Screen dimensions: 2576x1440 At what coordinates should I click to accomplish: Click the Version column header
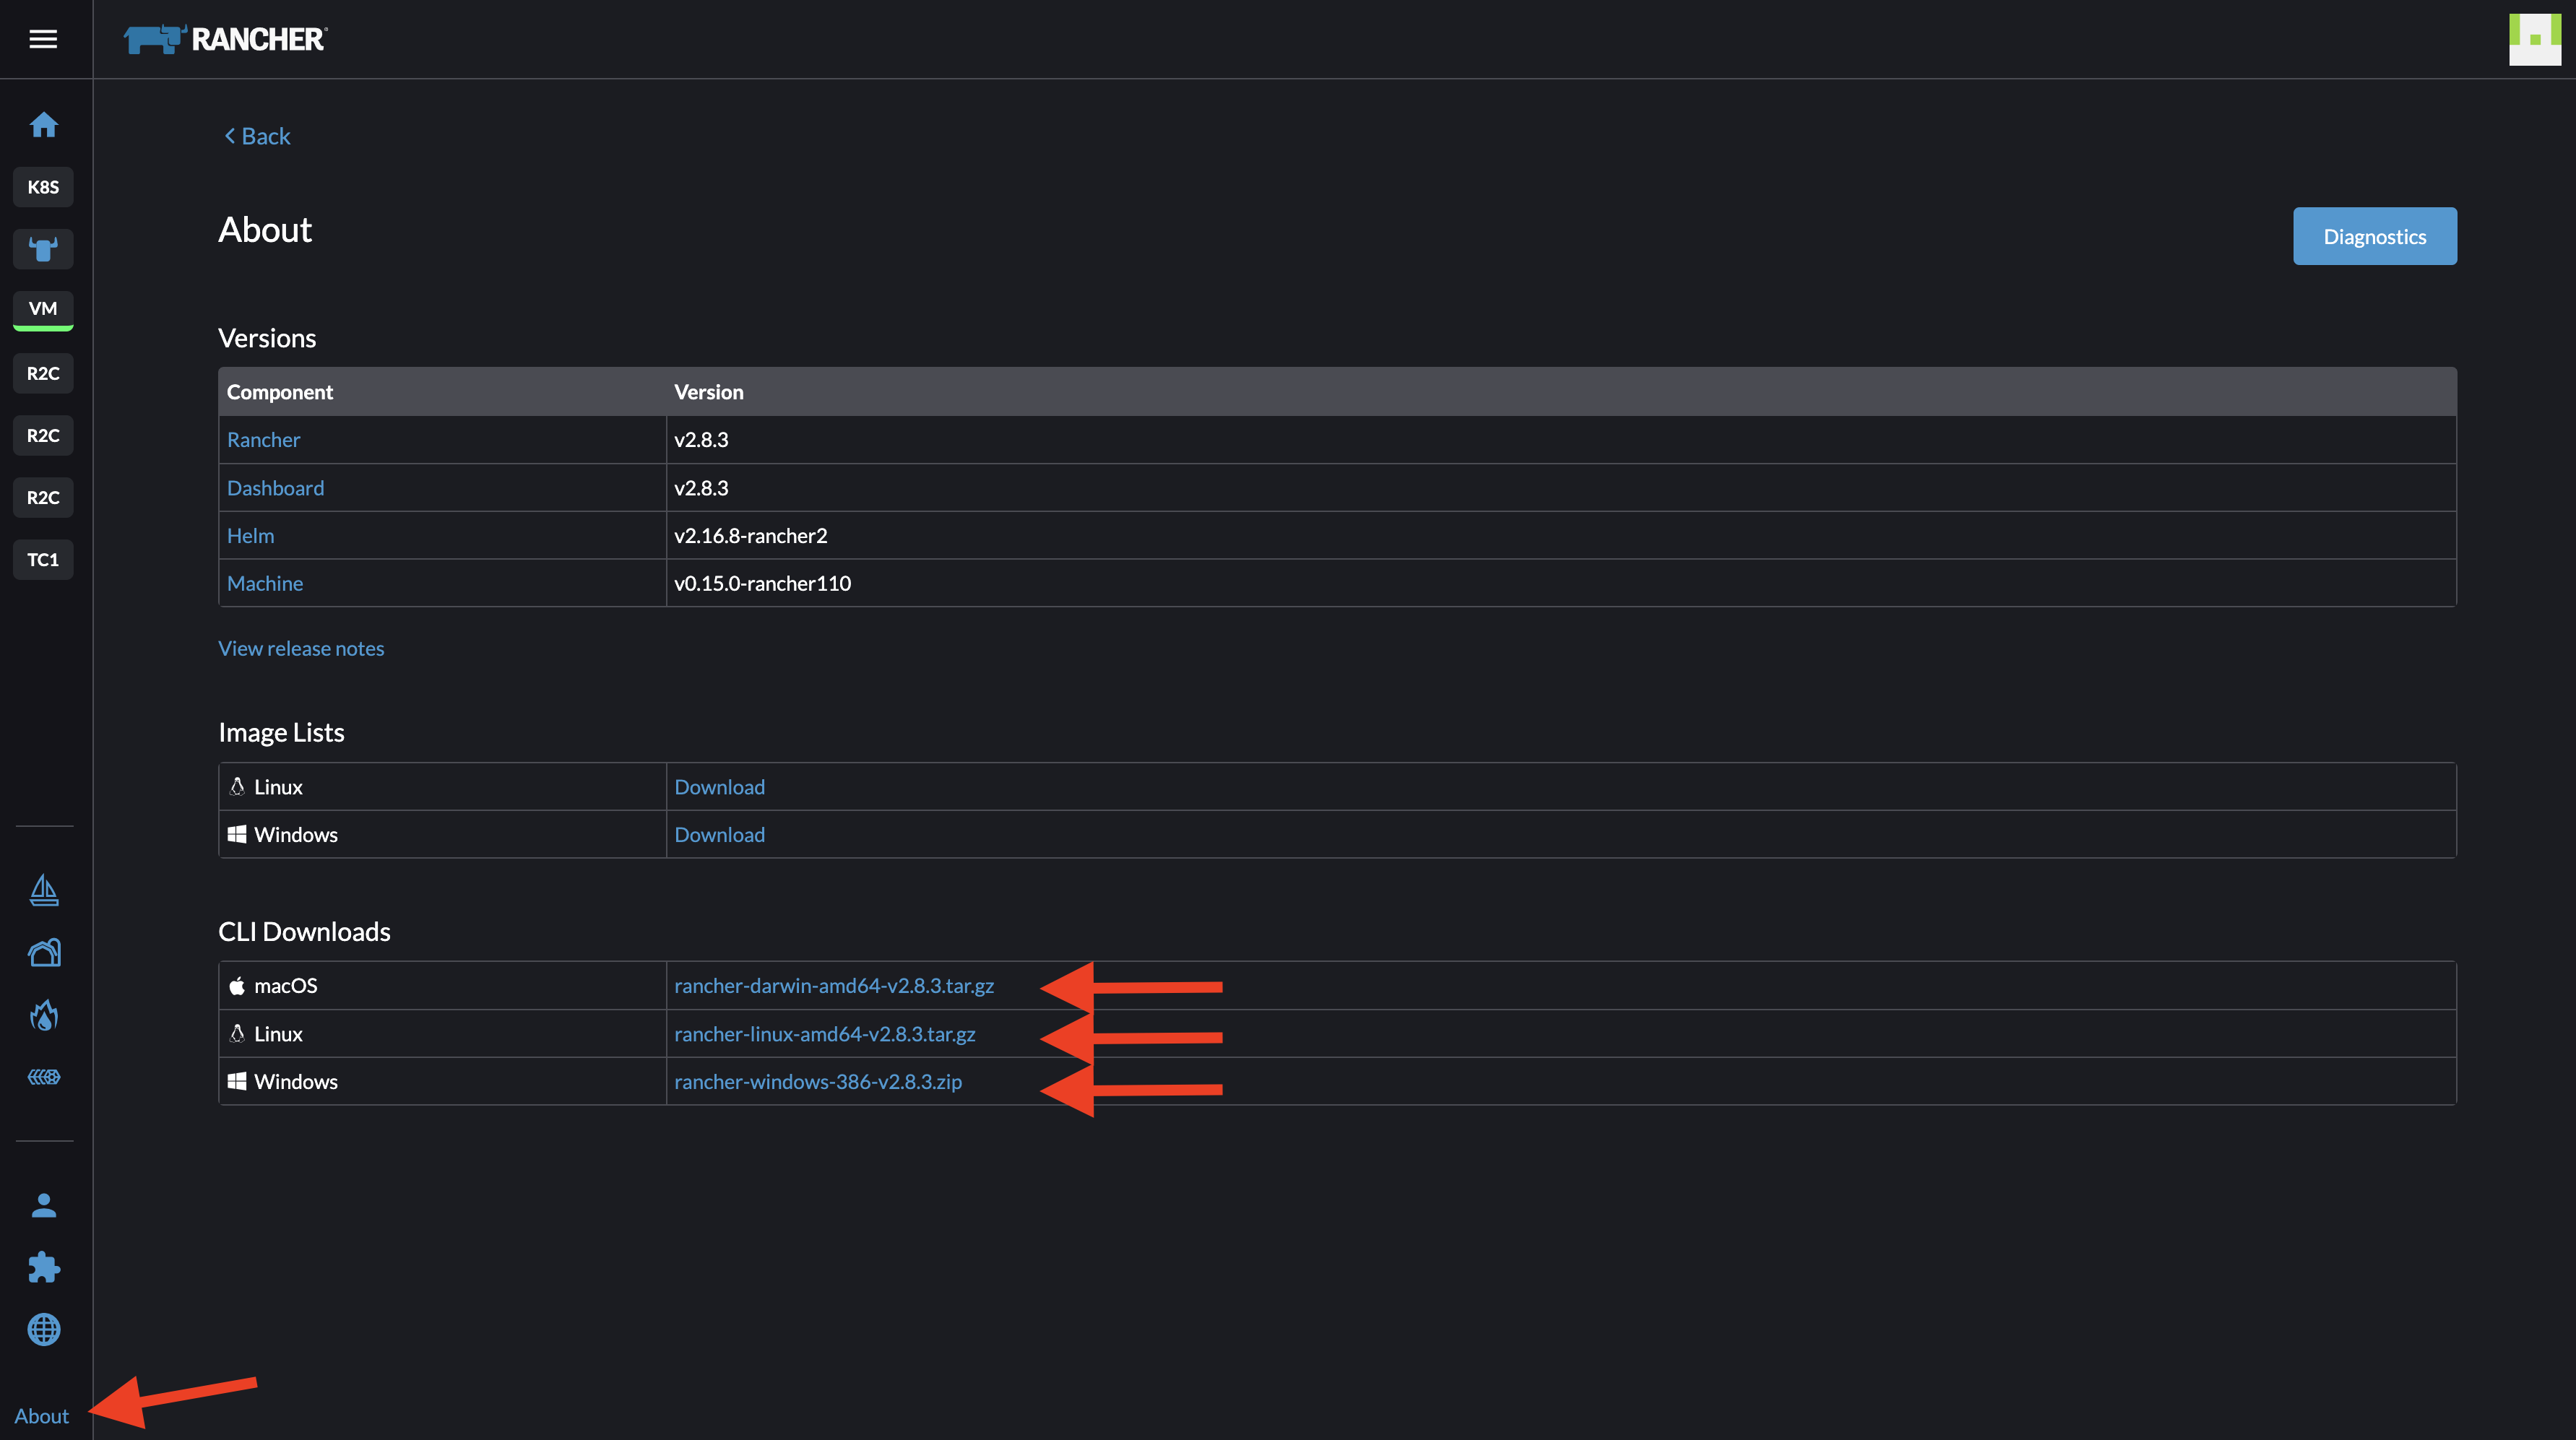[708, 392]
